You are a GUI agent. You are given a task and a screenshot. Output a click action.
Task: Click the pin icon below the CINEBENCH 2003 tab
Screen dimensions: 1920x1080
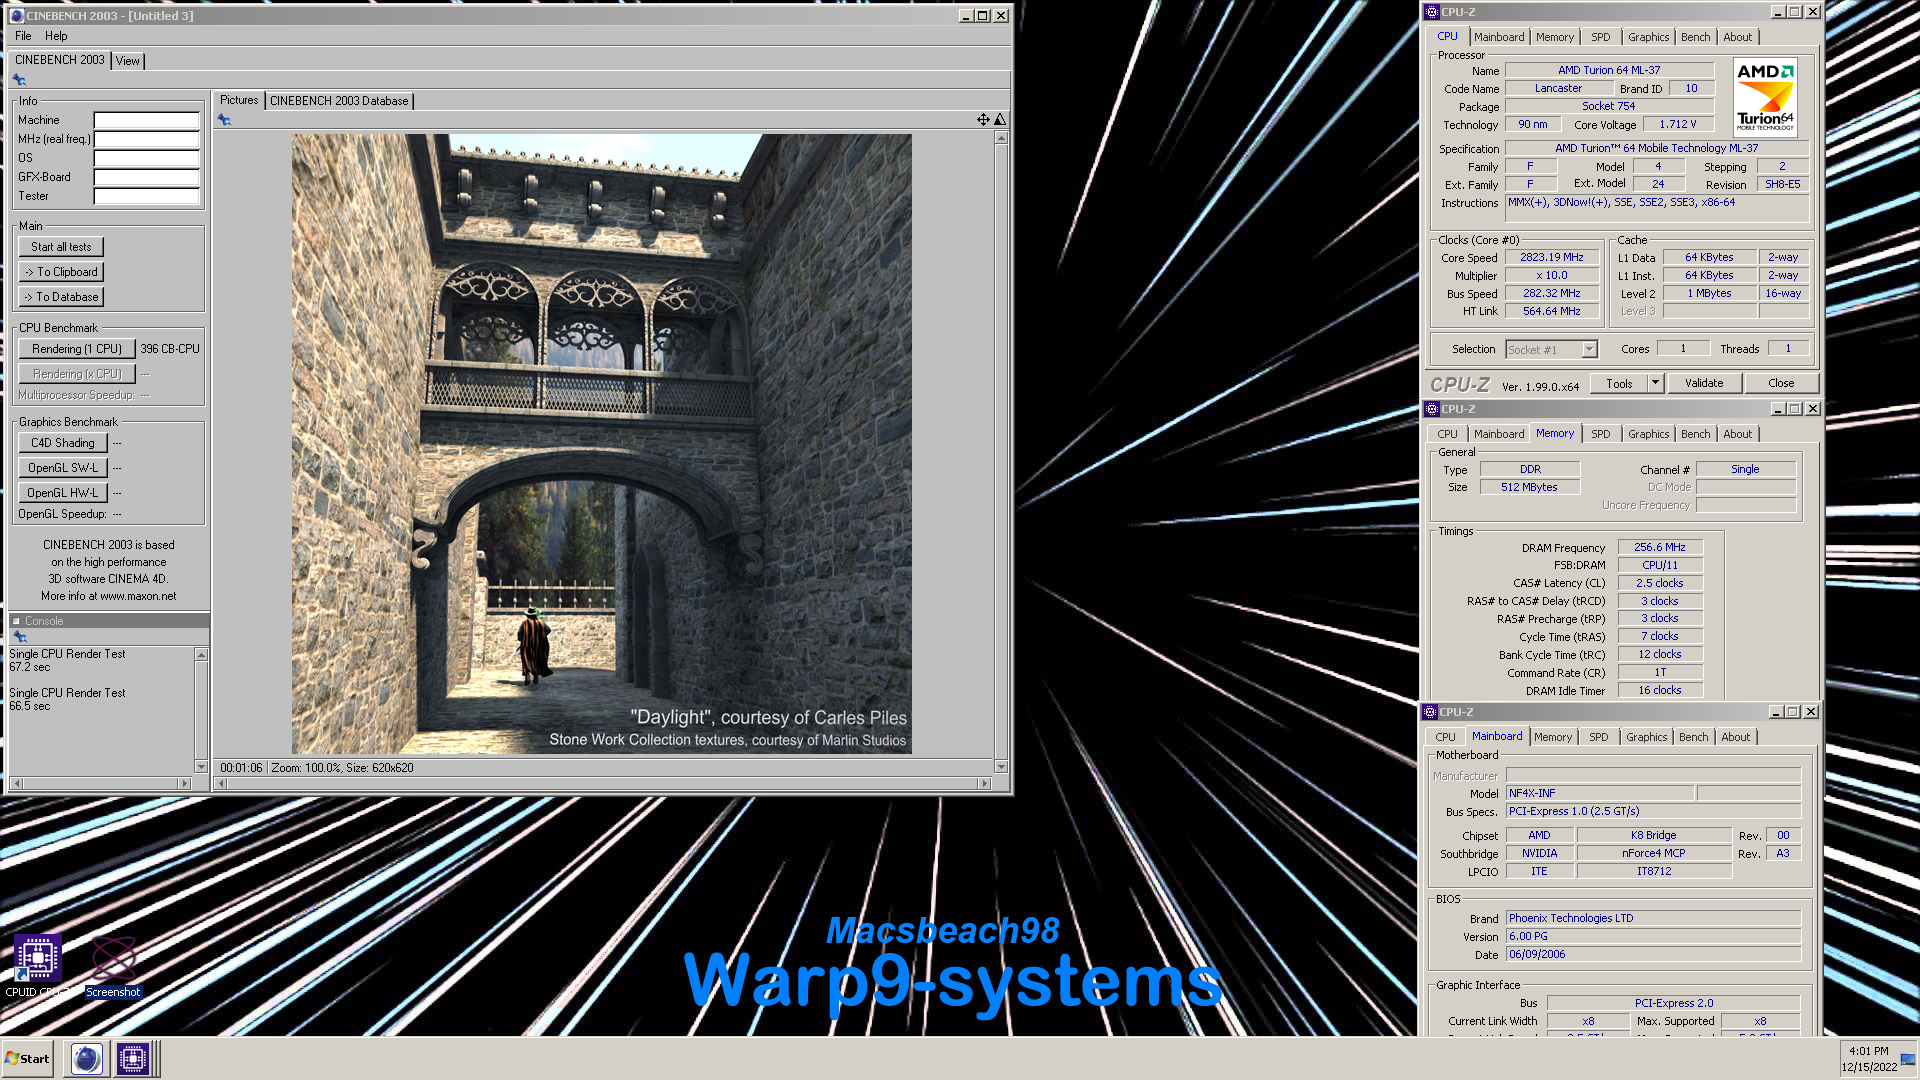(x=19, y=80)
